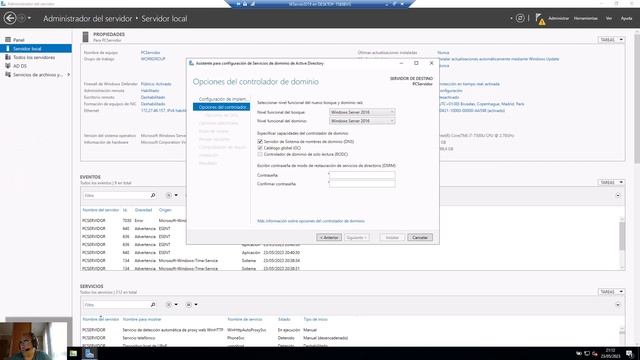This screenshot has height=360, width=640.
Task: Click the PCServidor computer name link
Action: (150, 53)
